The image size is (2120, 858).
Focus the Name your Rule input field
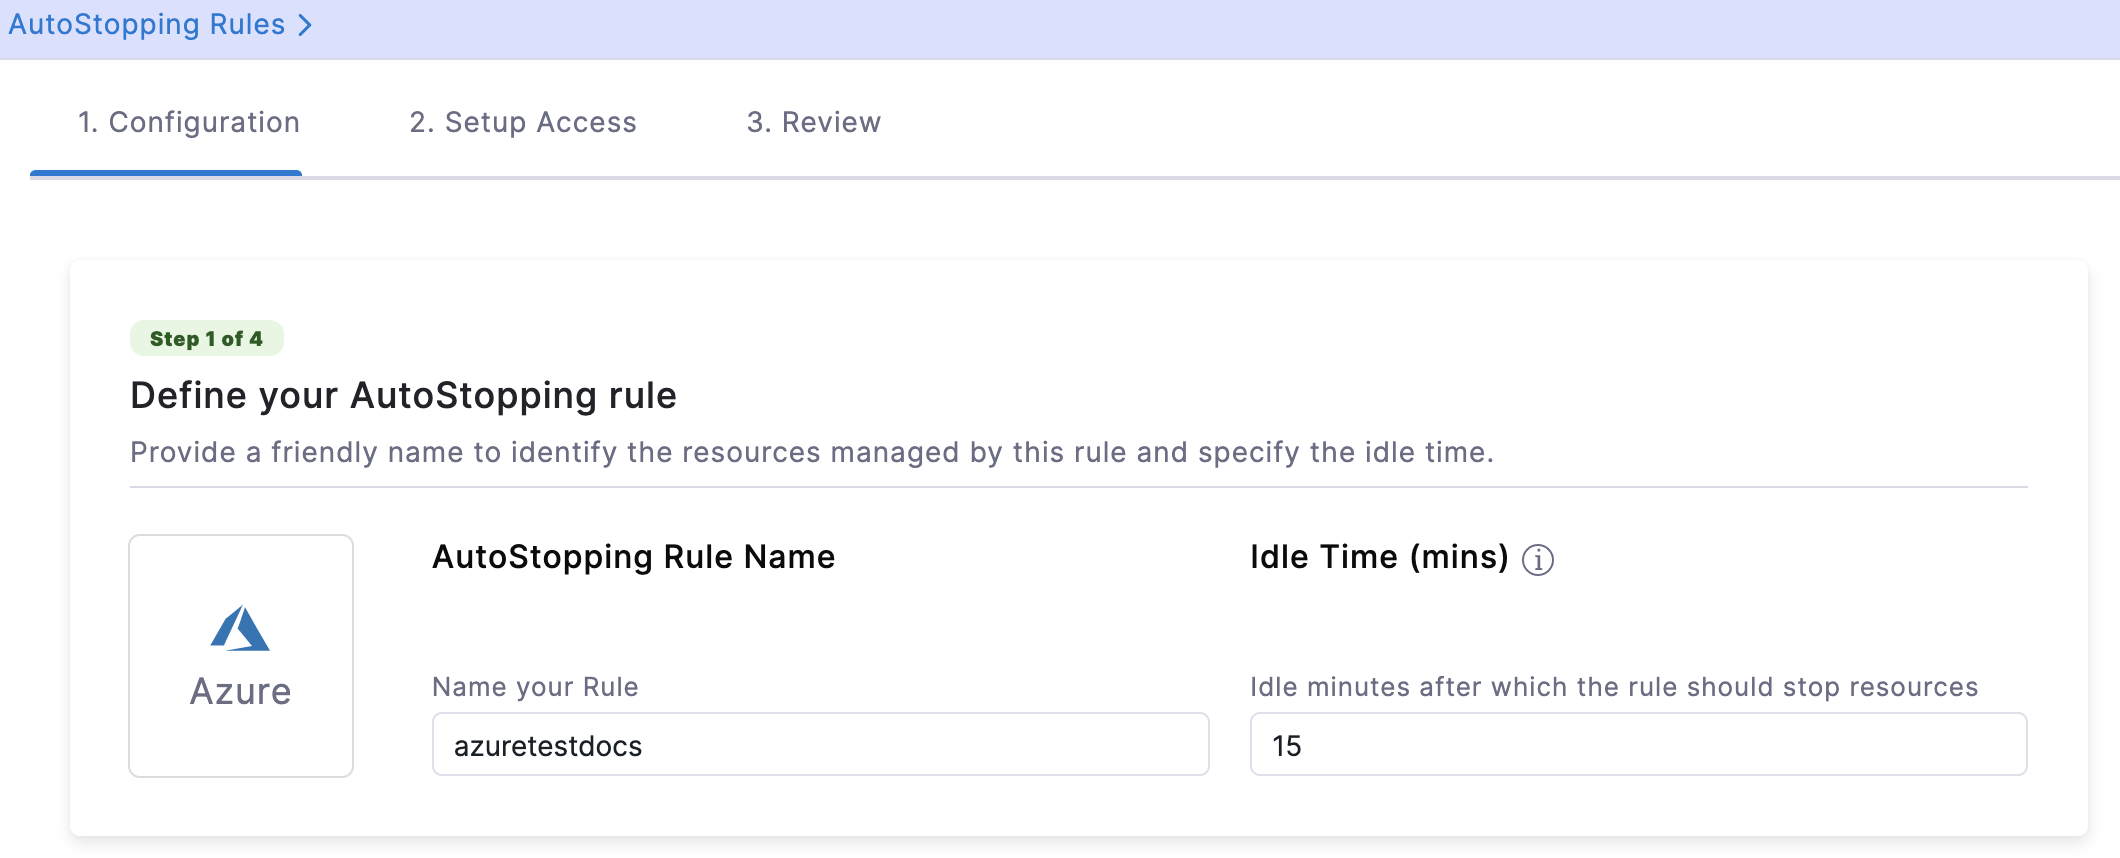point(820,745)
